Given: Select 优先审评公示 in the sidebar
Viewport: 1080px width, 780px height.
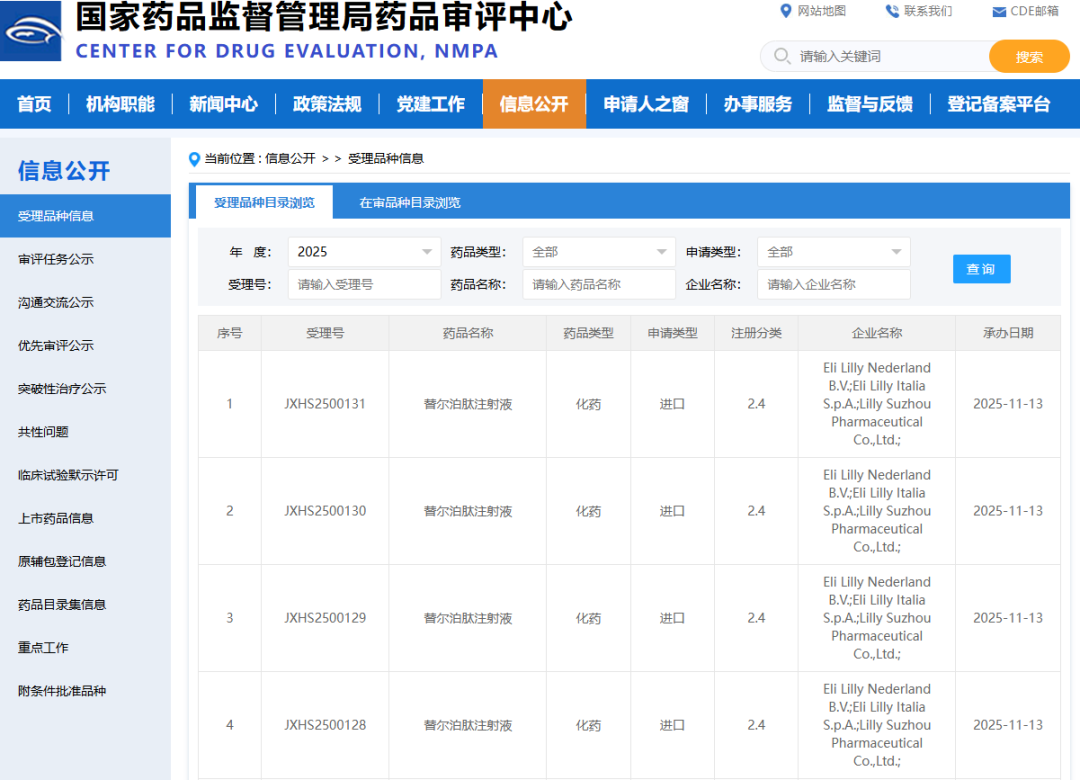Looking at the screenshot, I should pyautogui.click(x=56, y=345).
